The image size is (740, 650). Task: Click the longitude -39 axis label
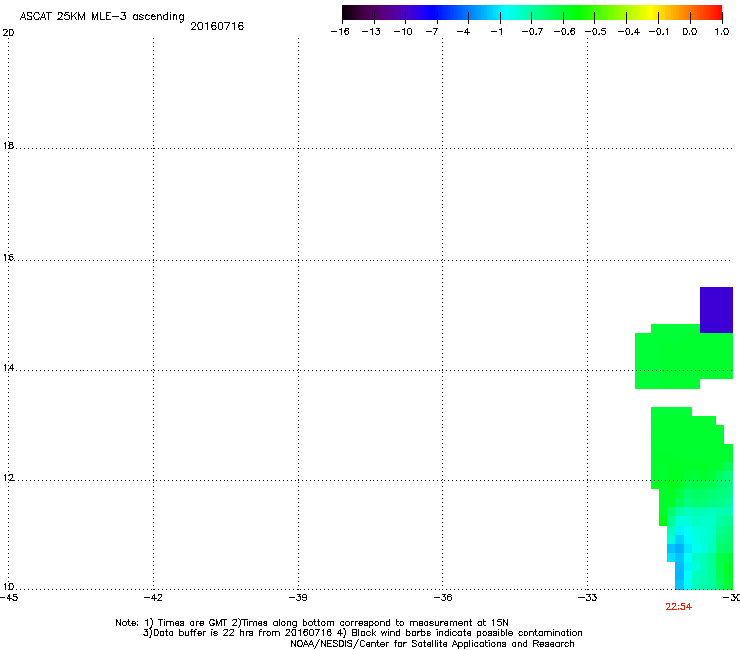tap(298, 598)
